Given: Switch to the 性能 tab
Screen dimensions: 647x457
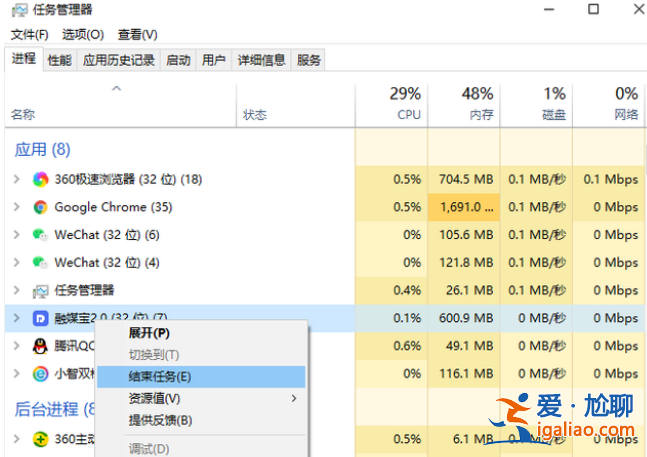Looking at the screenshot, I should 59,60.
